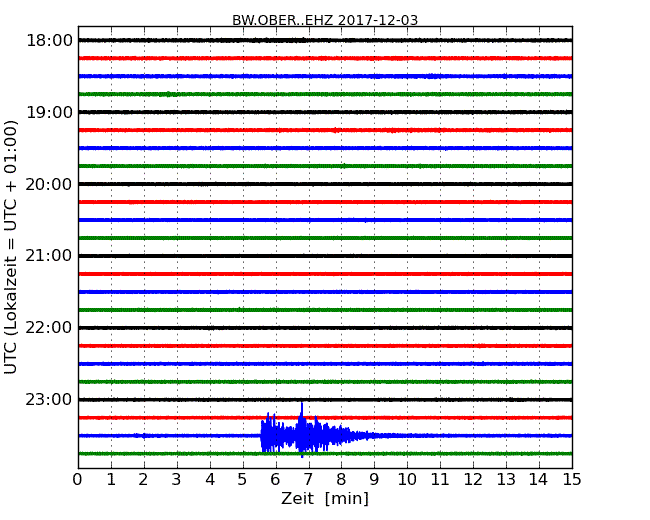Screen dimensions: 650x520
Task: Click the UTC Lokalzeit y-axis label
Action: pyautogui.click(x=11, y=247)
